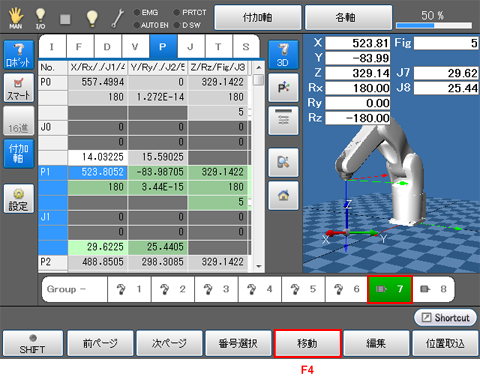Image resolution: width=480 pixels, height=376 pixels.
Task: Click the wrench maintenance icon
Action: [x=117, y=18]
